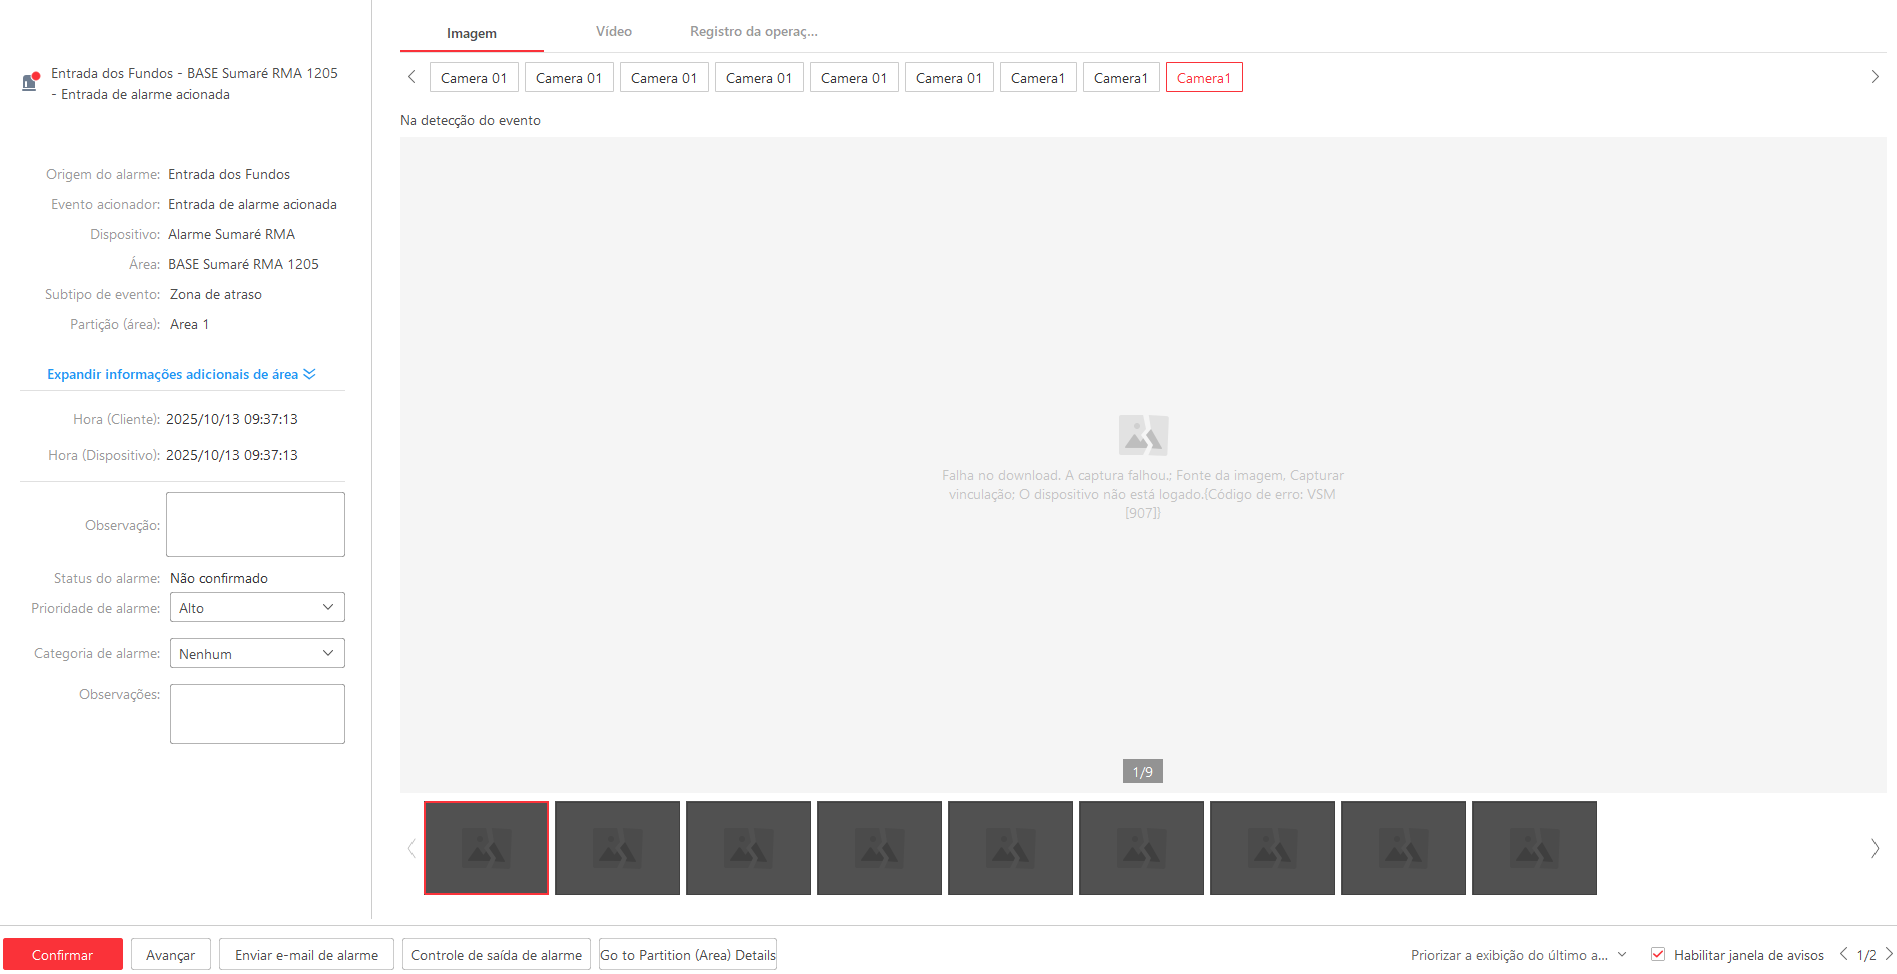Image resolution: width=1897 pixels, height=974 pixels.
Task: Toggle Habilitar janela de avisos checkbox
Action: click(x=1658, y=954)
